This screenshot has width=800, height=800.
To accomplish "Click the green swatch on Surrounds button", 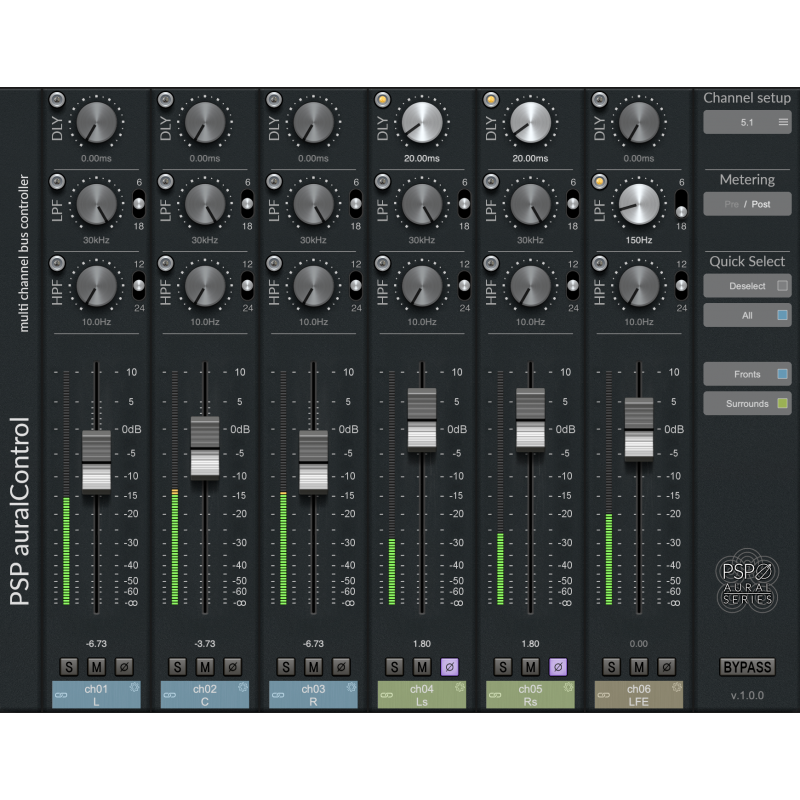I will (783, 403).
